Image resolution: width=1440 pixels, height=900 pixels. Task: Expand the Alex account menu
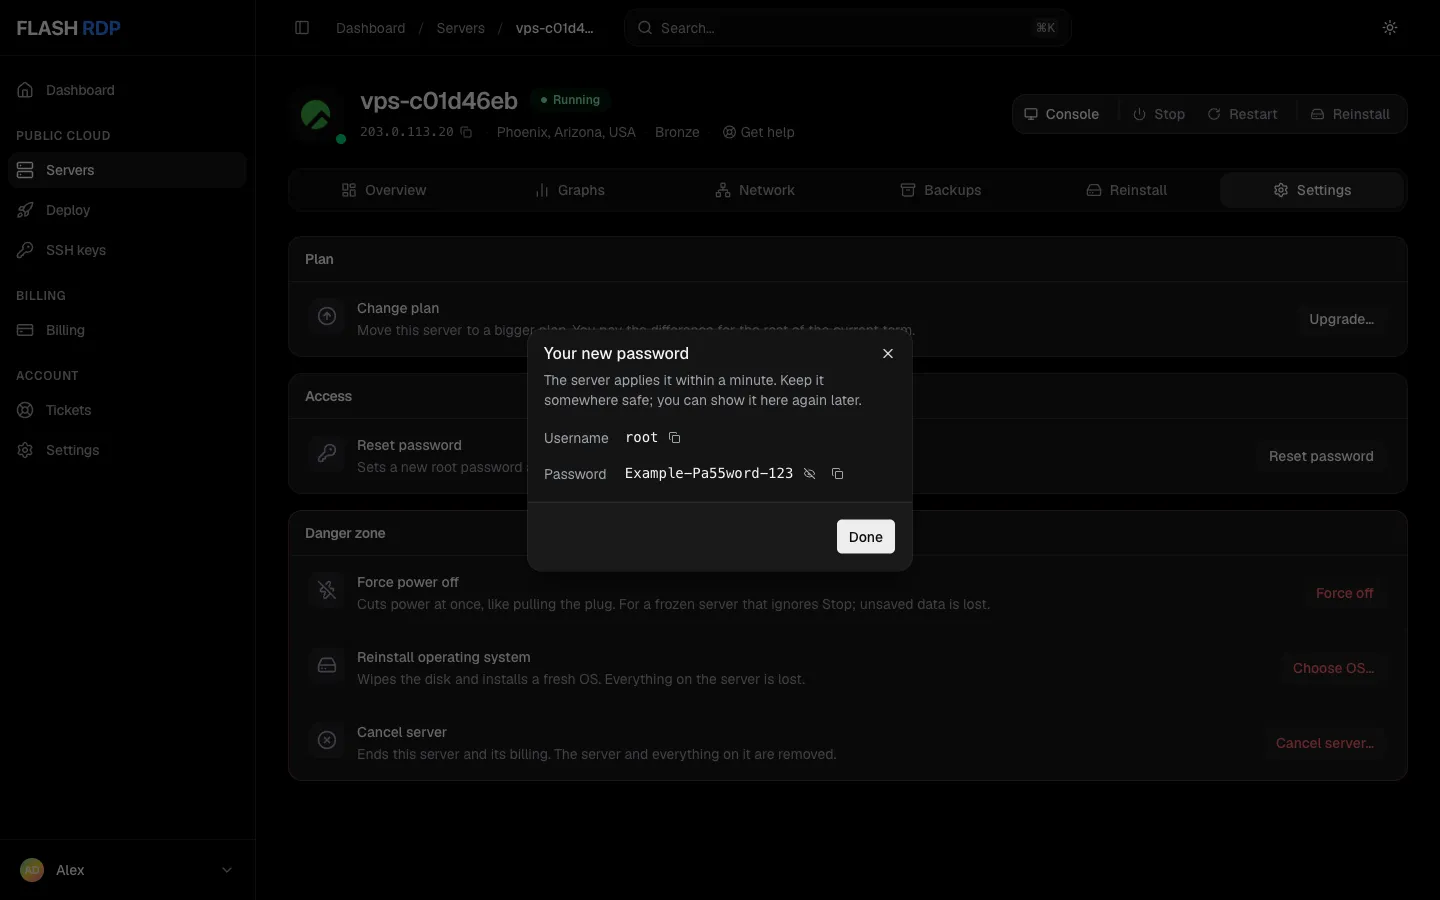(x=127, y=870)
